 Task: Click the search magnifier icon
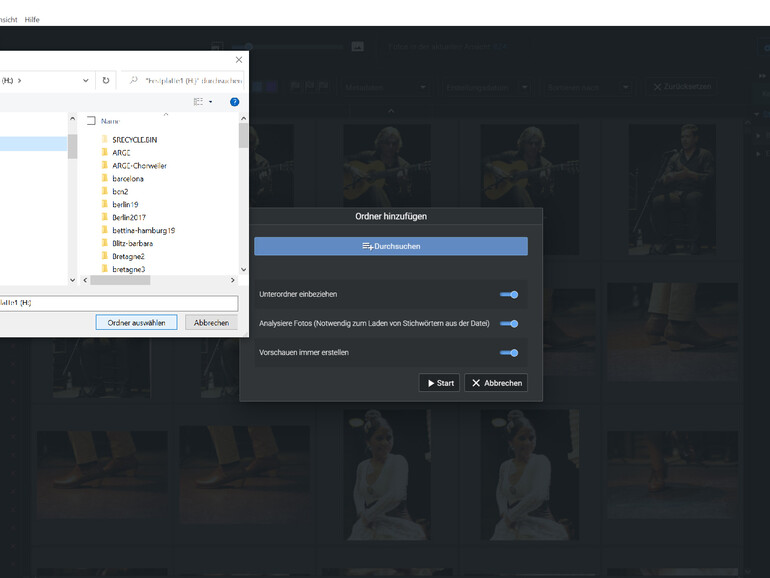[133, 81]
